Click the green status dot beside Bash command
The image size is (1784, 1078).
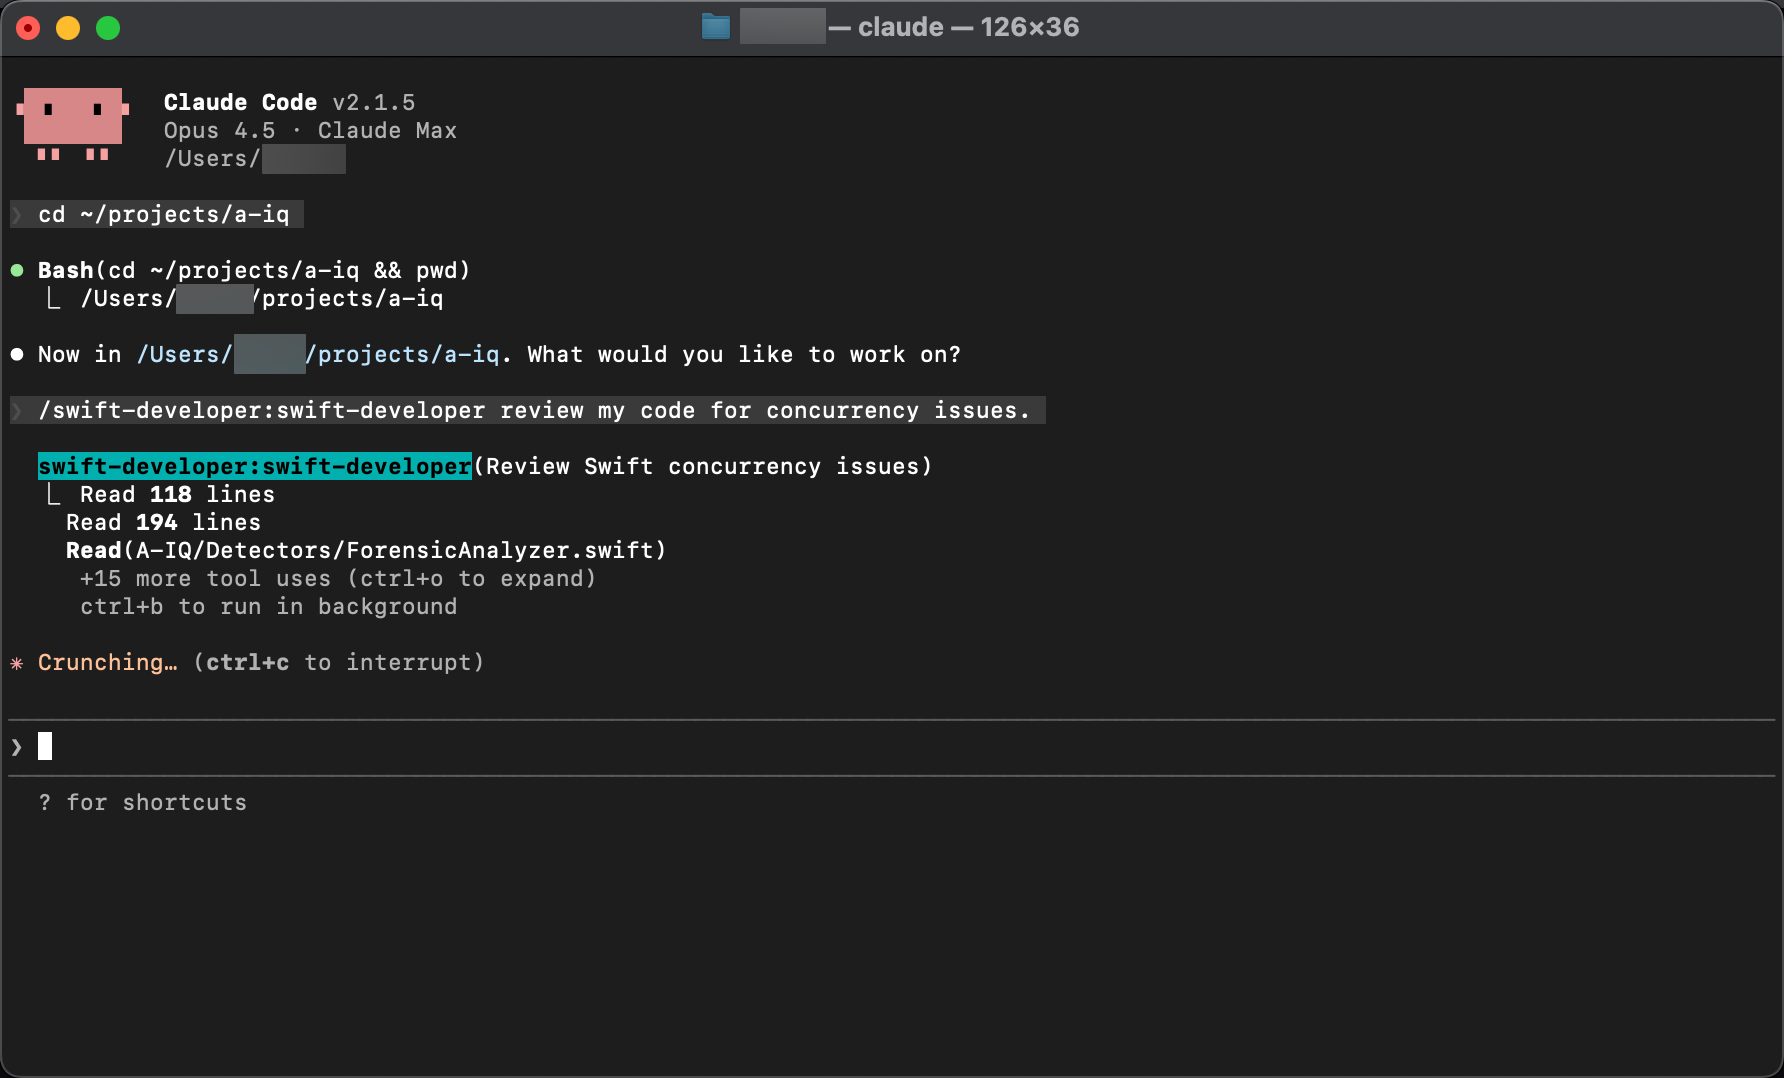pyautogui.click(x=17, y=270)
